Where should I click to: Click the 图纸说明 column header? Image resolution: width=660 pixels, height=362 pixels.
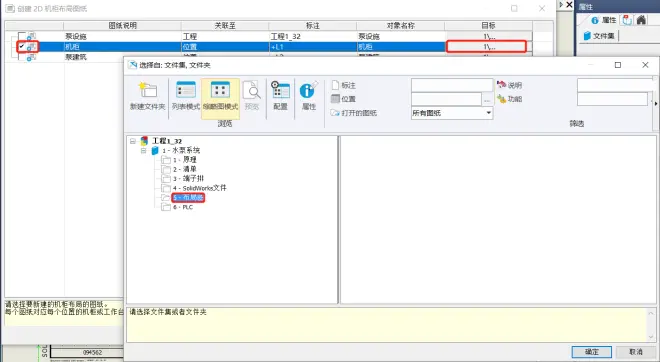point(122,26)
